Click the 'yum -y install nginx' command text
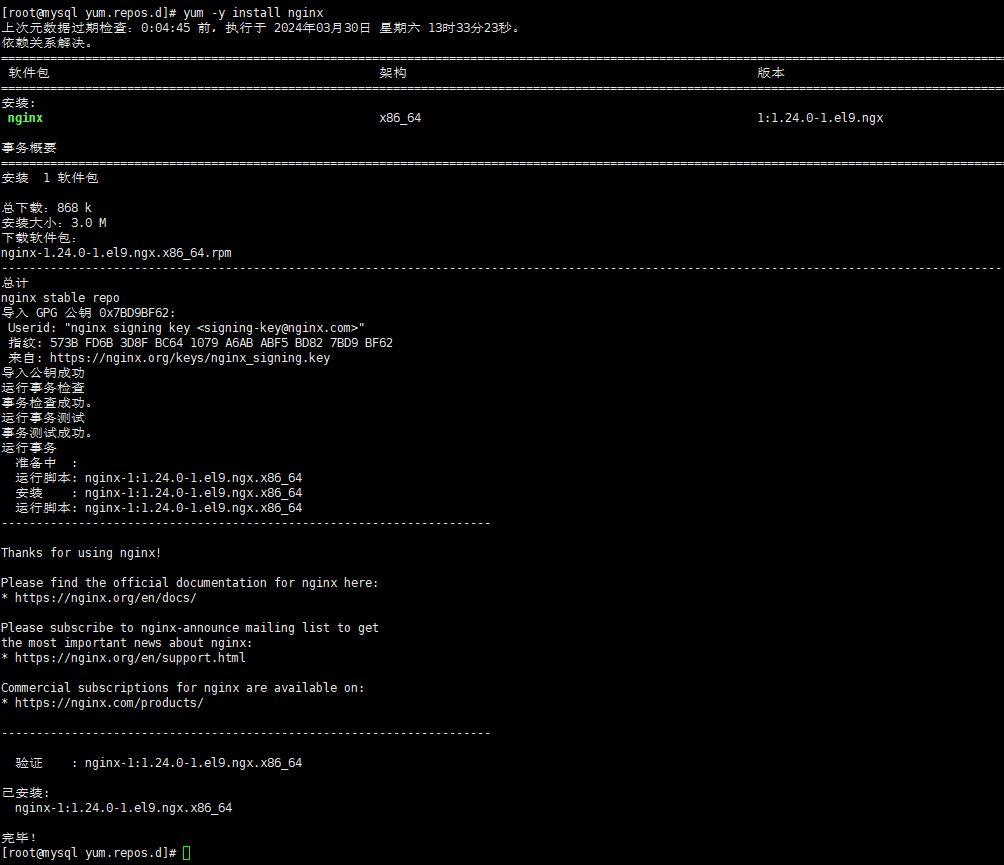The width and height of the screenshot is (1004, 865). pos(253,13)
